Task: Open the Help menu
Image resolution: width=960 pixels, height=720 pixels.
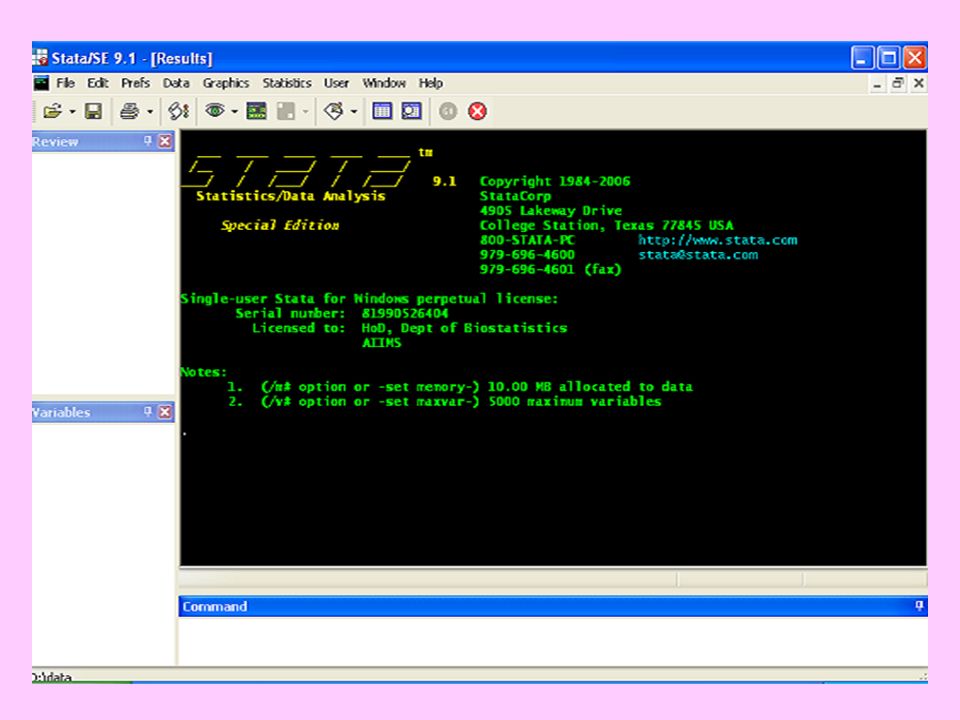Action: 430,83
